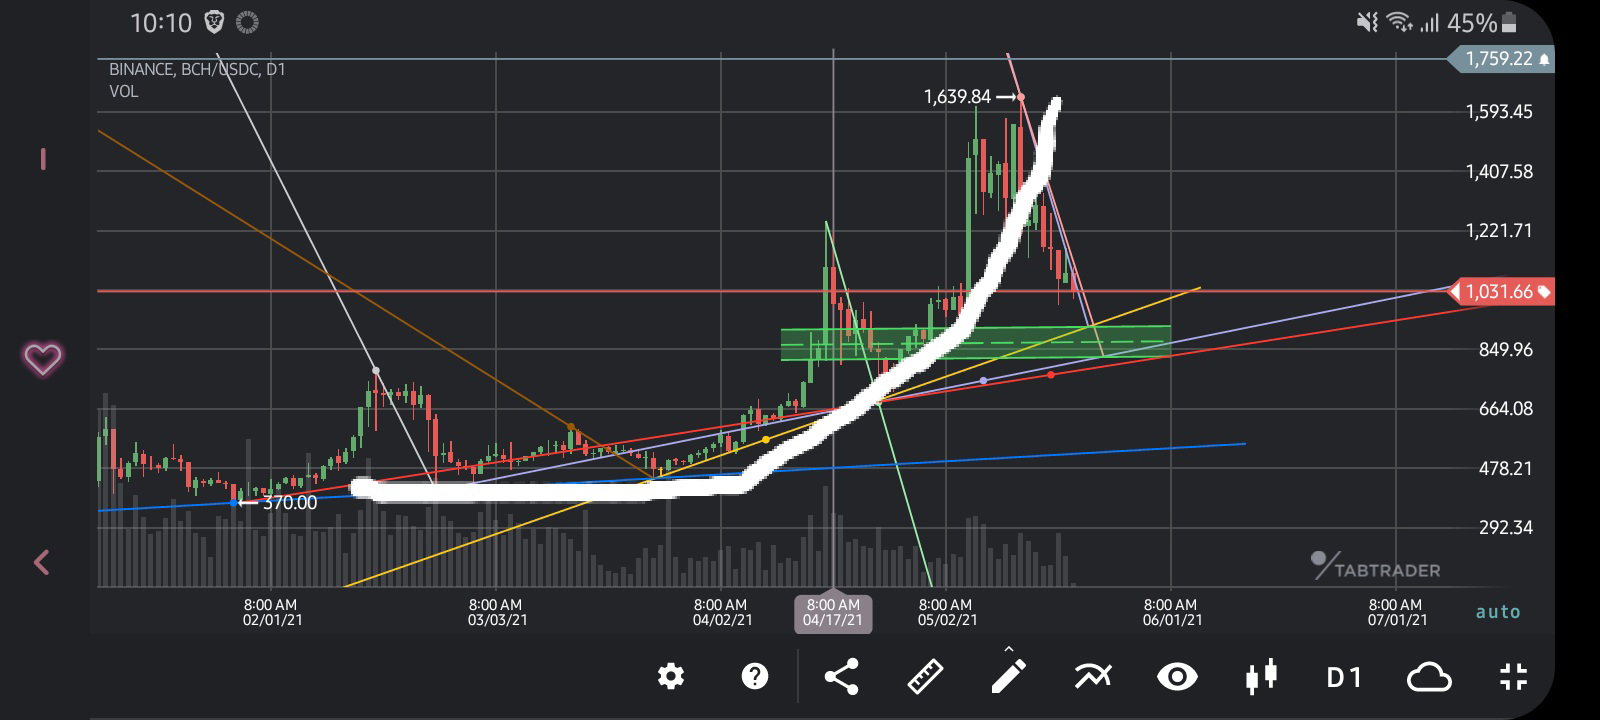Screen dimensions: 1600x720
Task: Toggle auto price scaling
Action: 1498,612
